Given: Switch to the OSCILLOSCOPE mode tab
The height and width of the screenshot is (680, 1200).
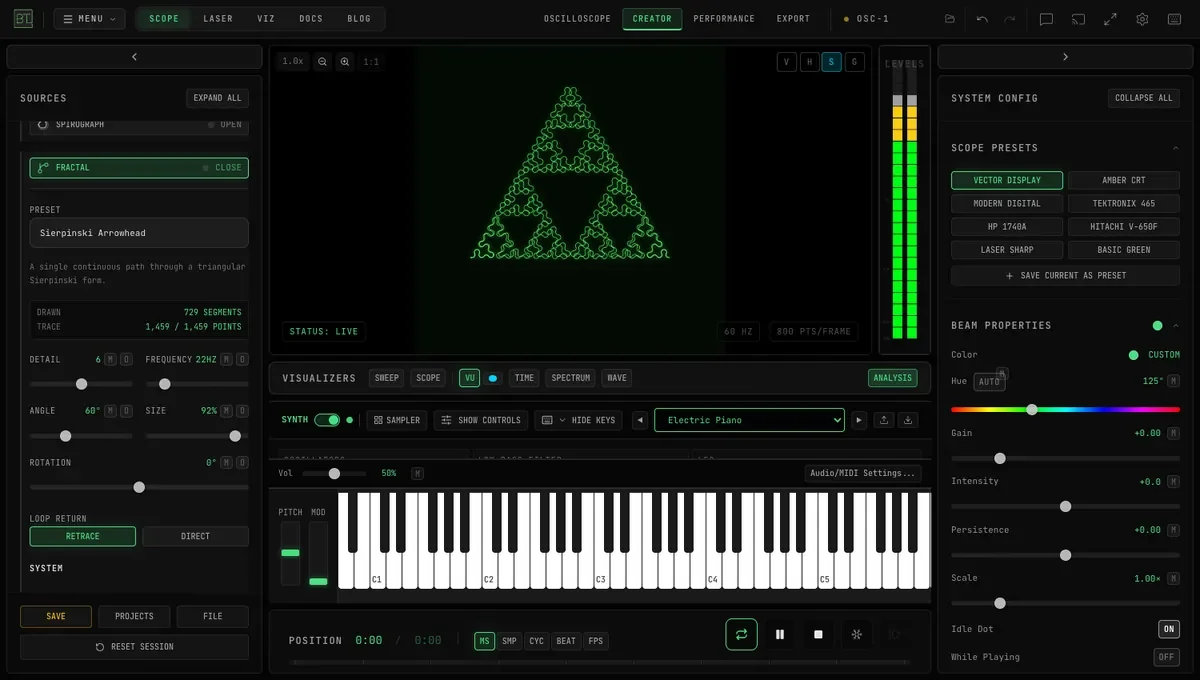Looking at the screenshot, I should click(x=577, y=19).
